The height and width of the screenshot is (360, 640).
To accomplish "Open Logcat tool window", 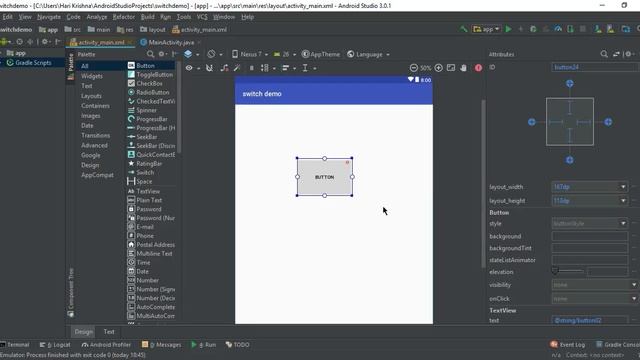I will click(x=55, y=344).
